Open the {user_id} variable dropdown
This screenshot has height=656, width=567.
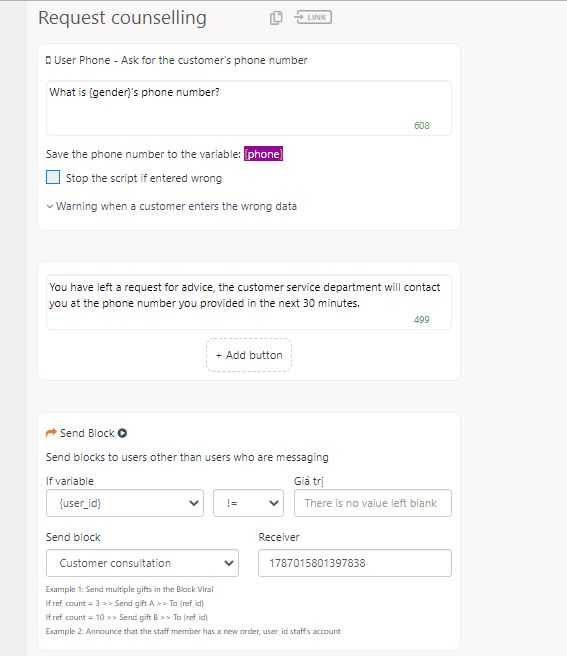[125, 503]
